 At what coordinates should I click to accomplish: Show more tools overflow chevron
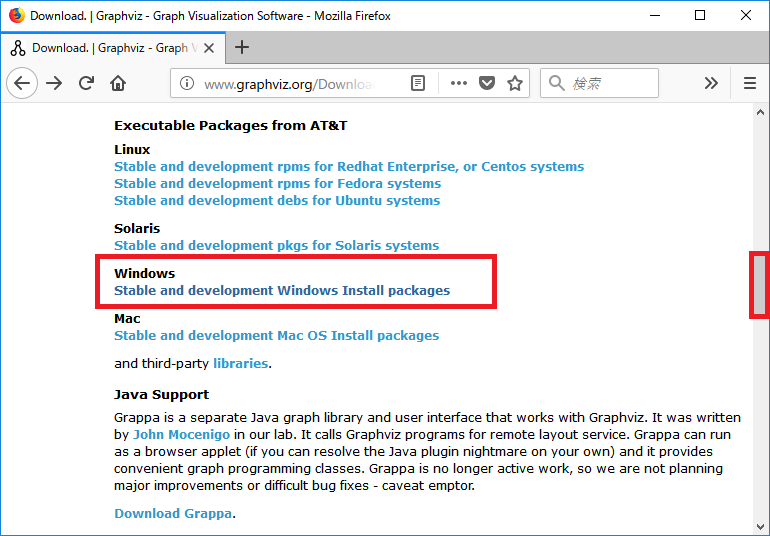point(711,84)
